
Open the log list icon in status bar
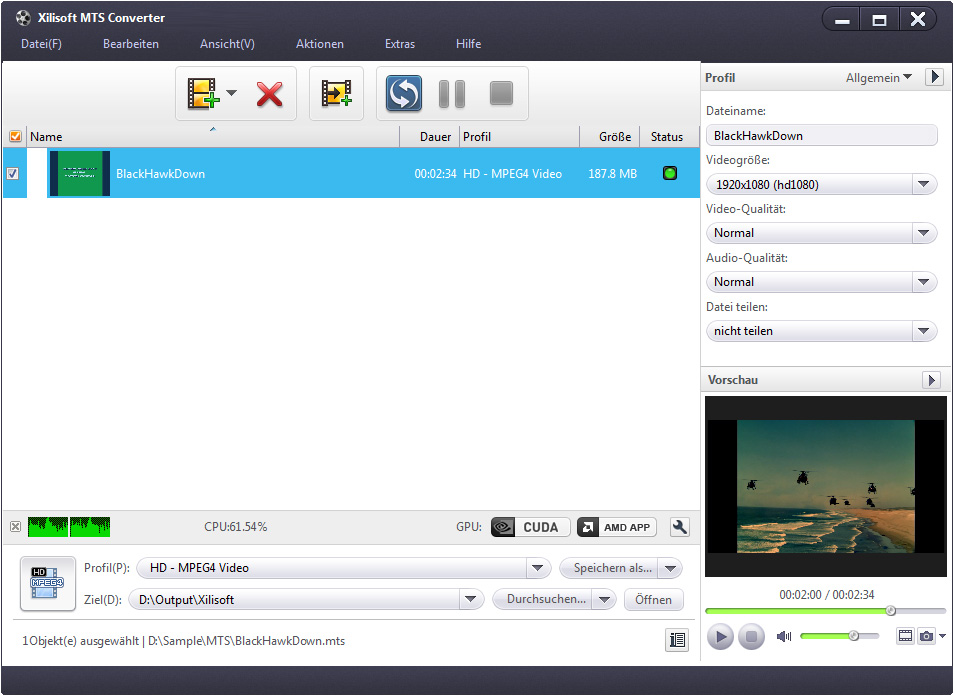point(677,640)
